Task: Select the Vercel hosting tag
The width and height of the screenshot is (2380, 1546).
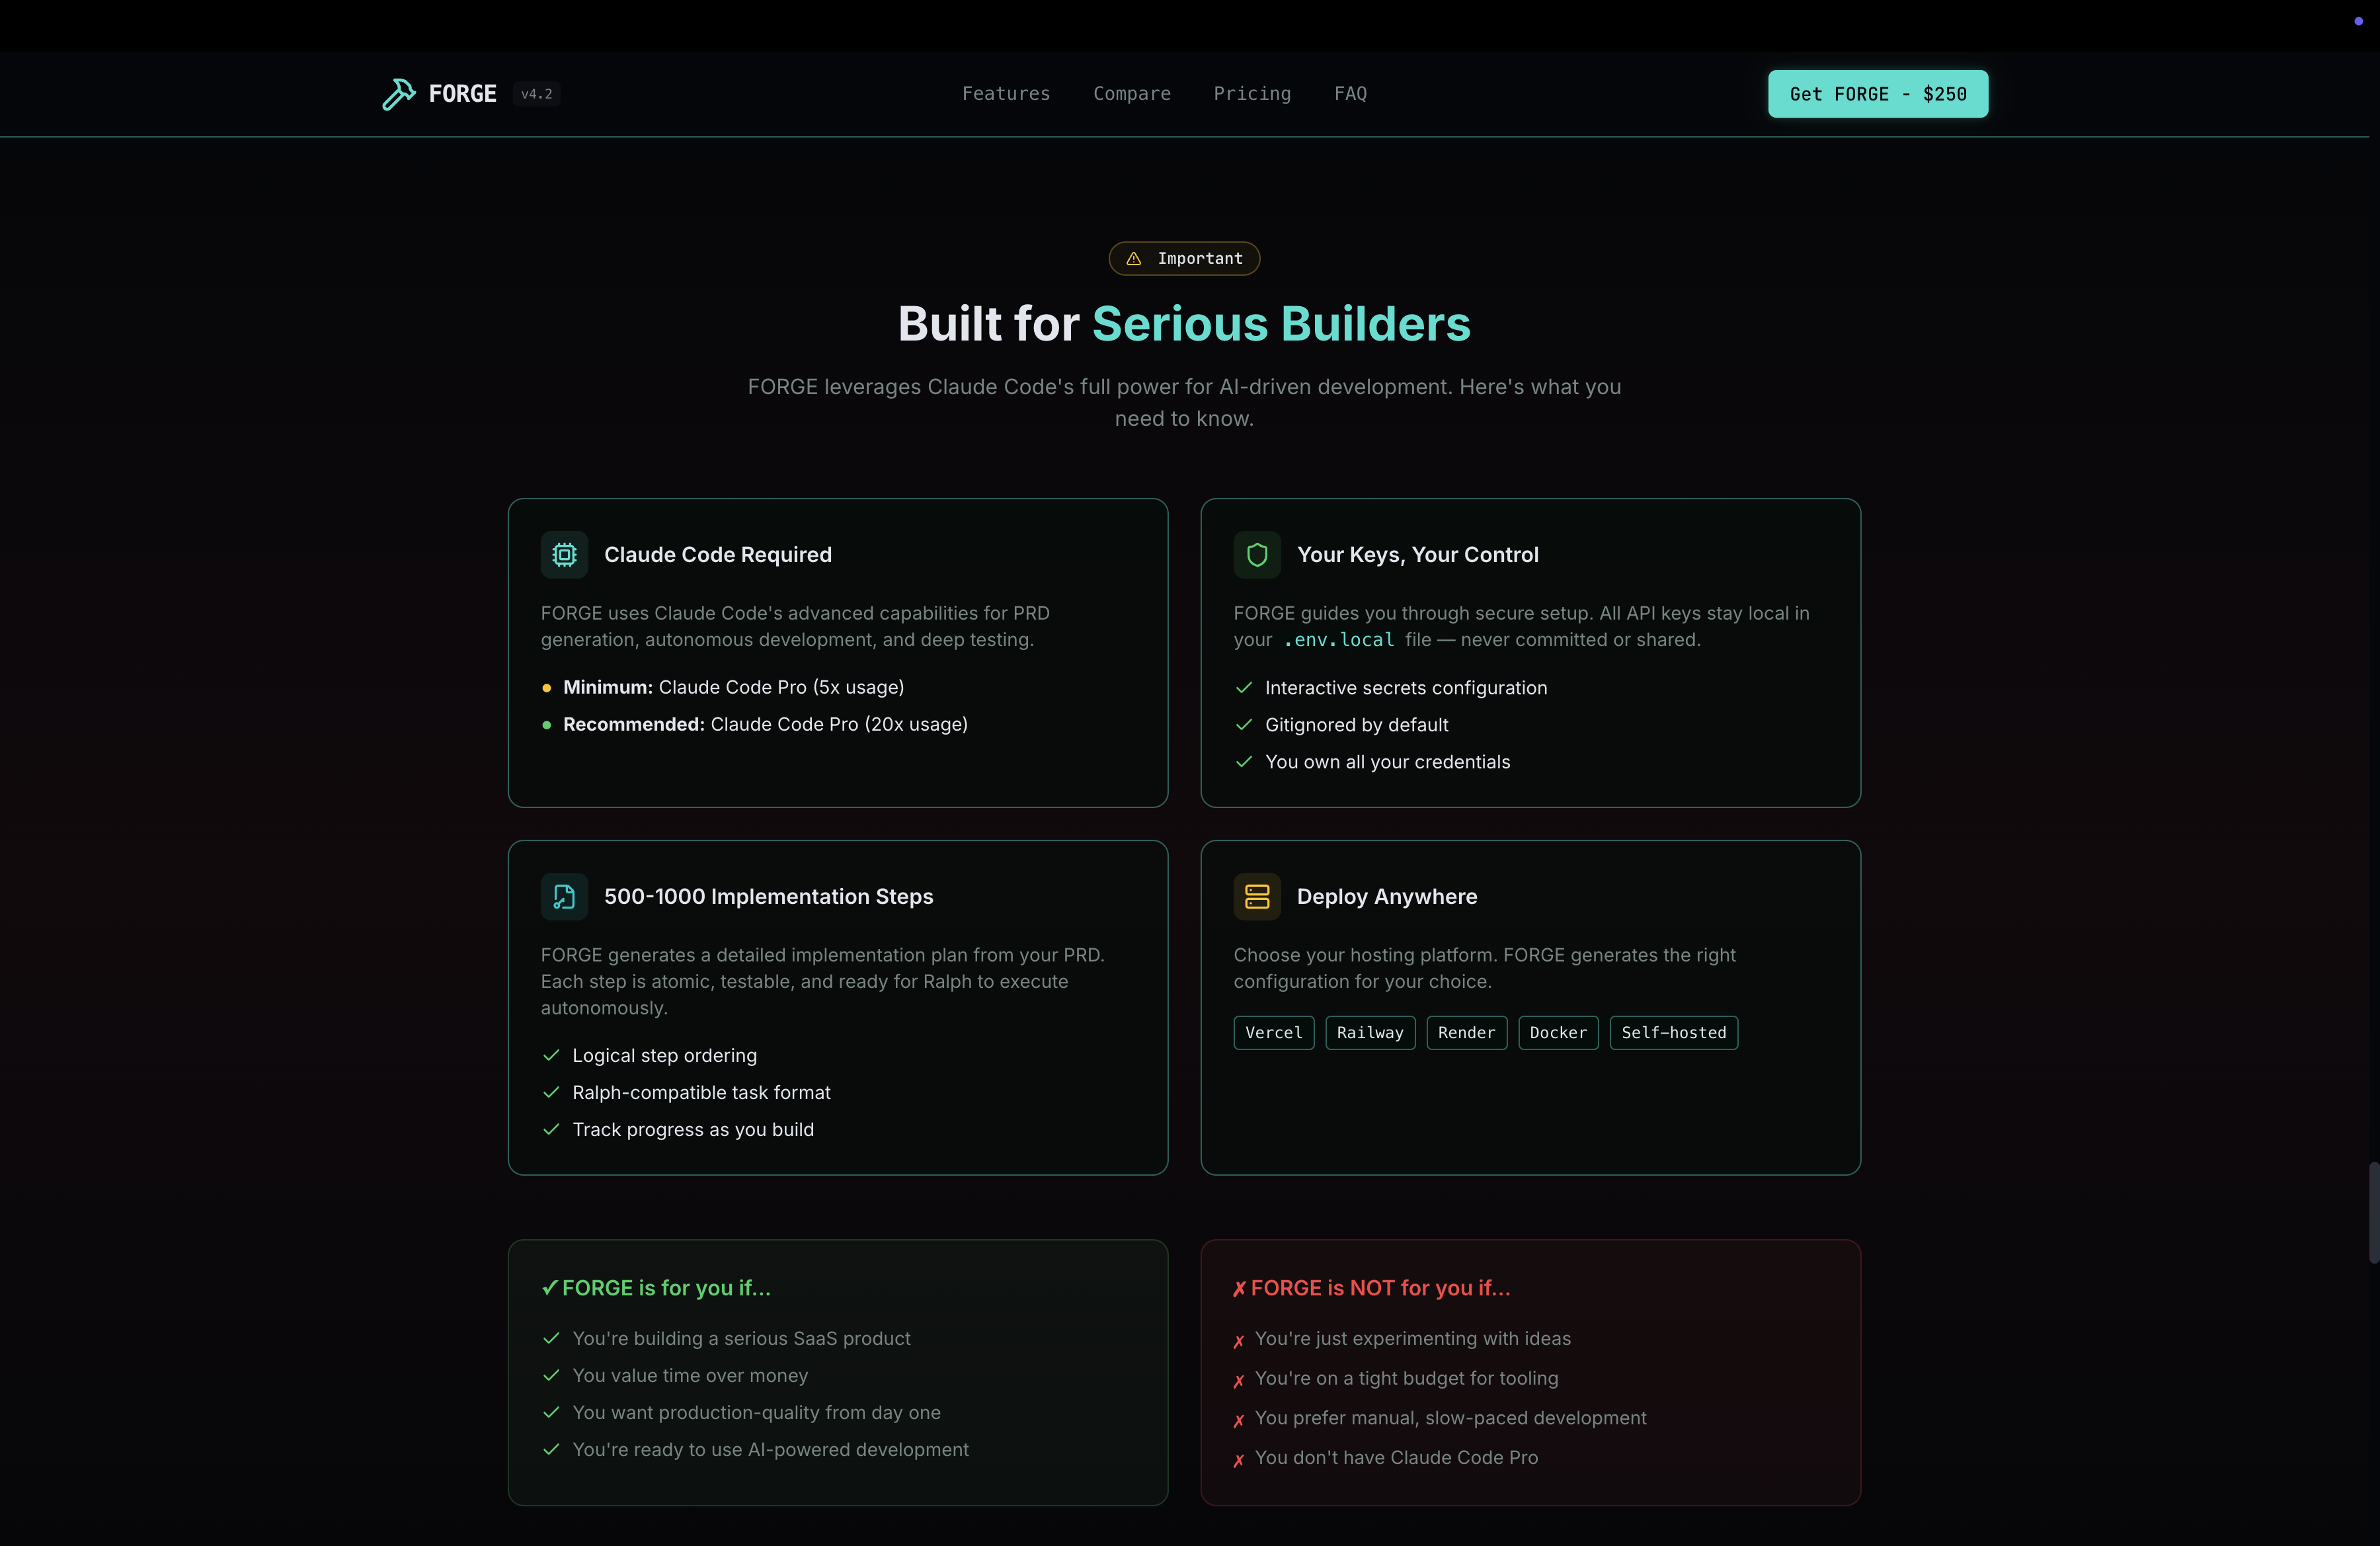Action: pos(1273,1033)
